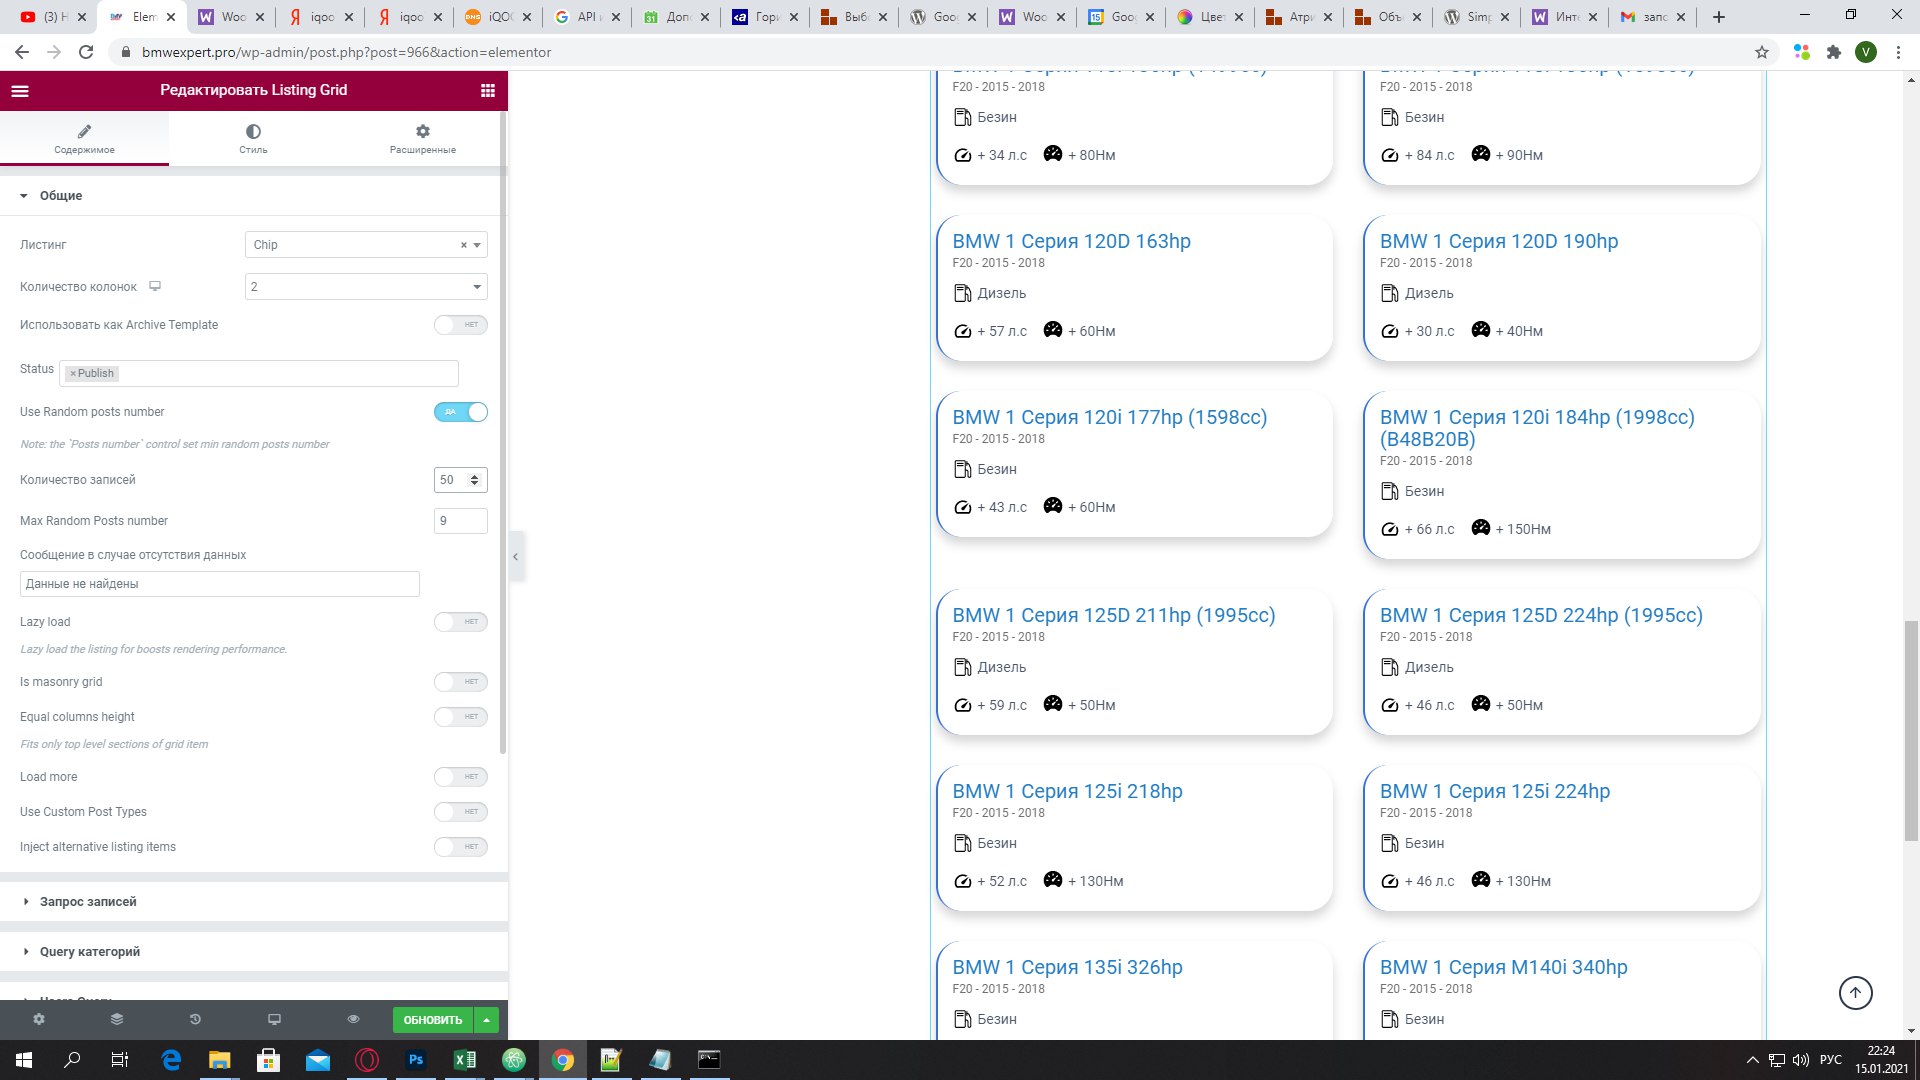Open a new browser tab

tap(1719, 17)
